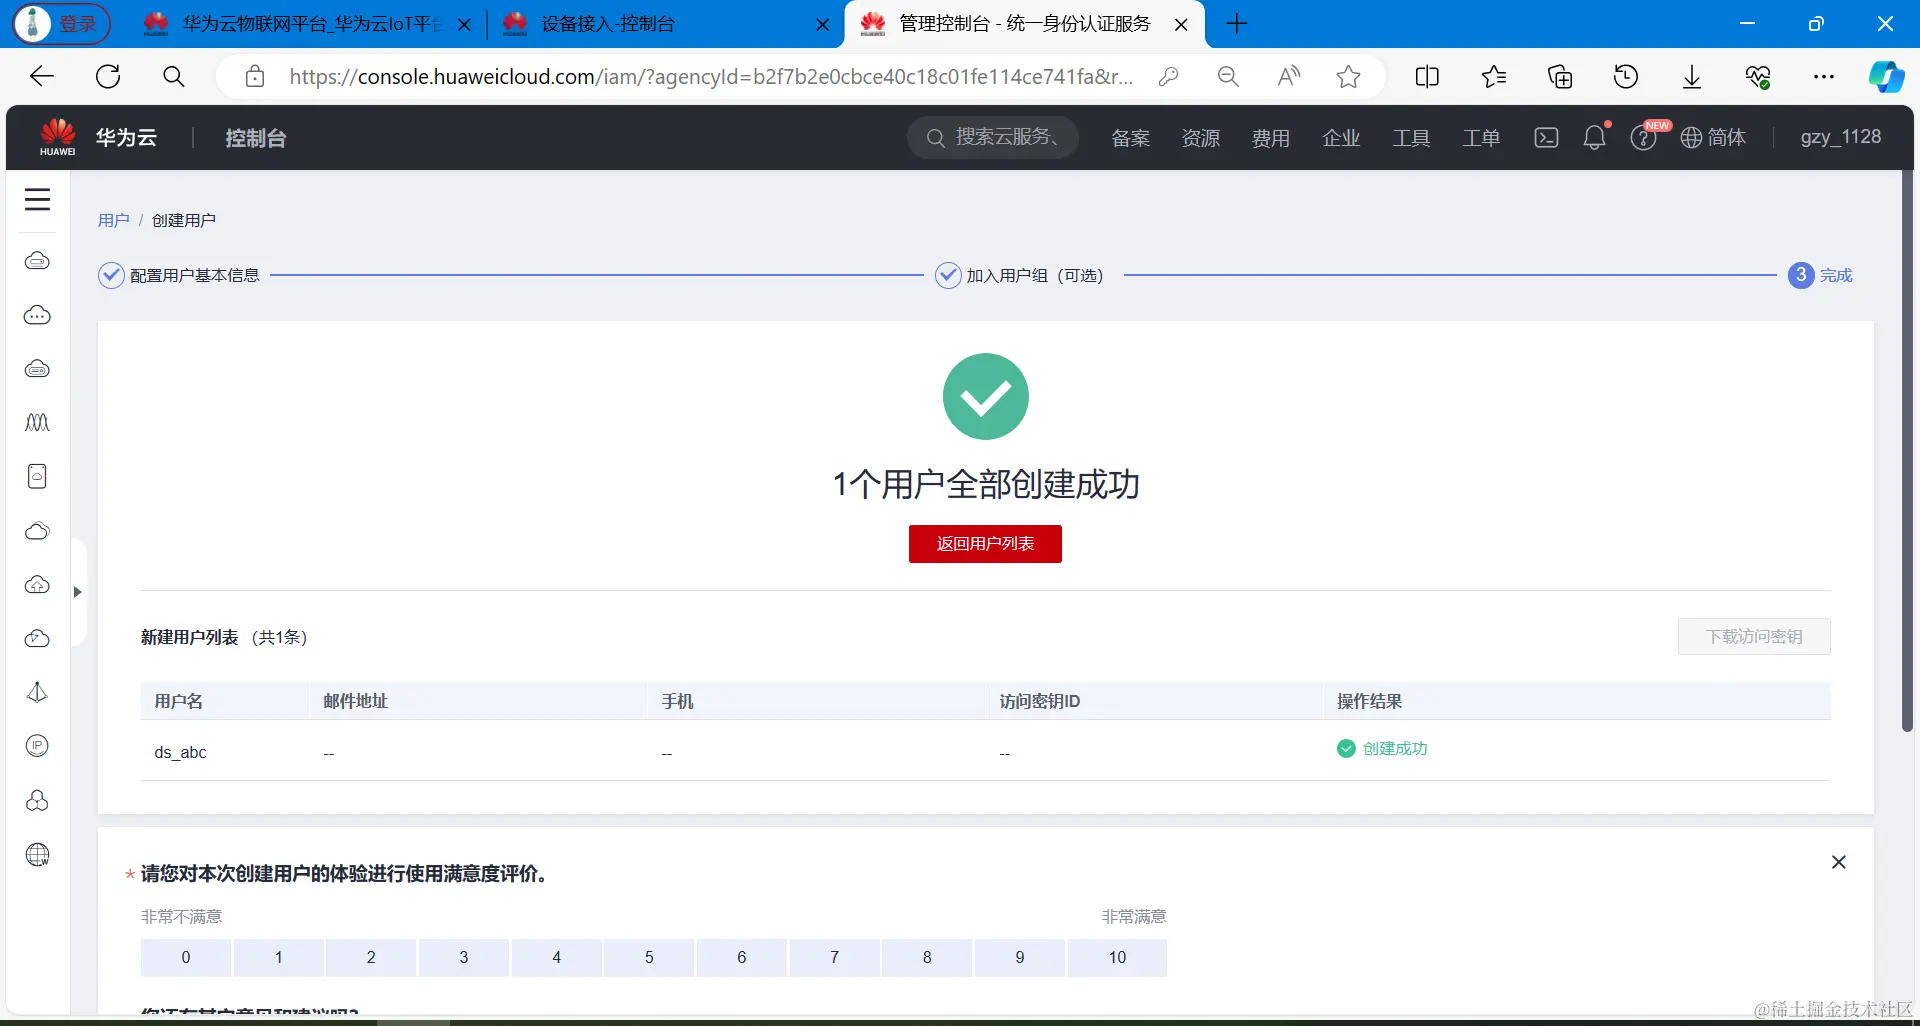The width and height of the screenshot is (1920, 1026).
Task: Click the 下载访问密钥 button
Action: point(1754,637)
